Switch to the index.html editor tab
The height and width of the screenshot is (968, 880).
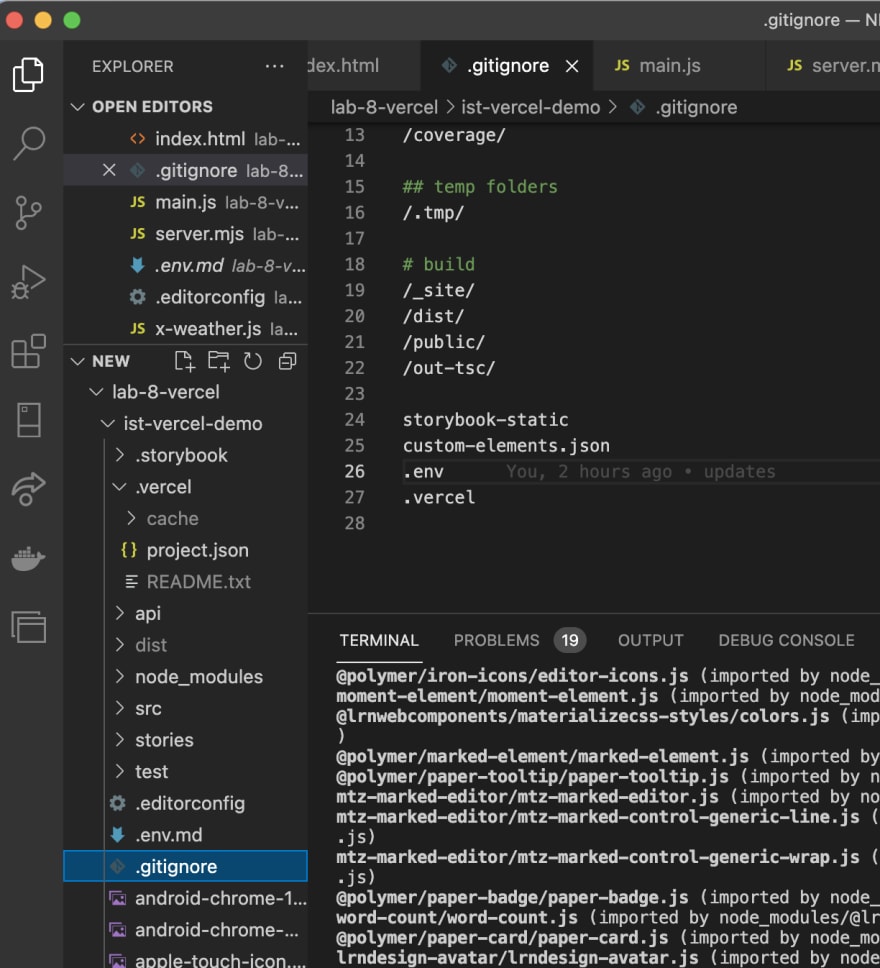point(363,66)
